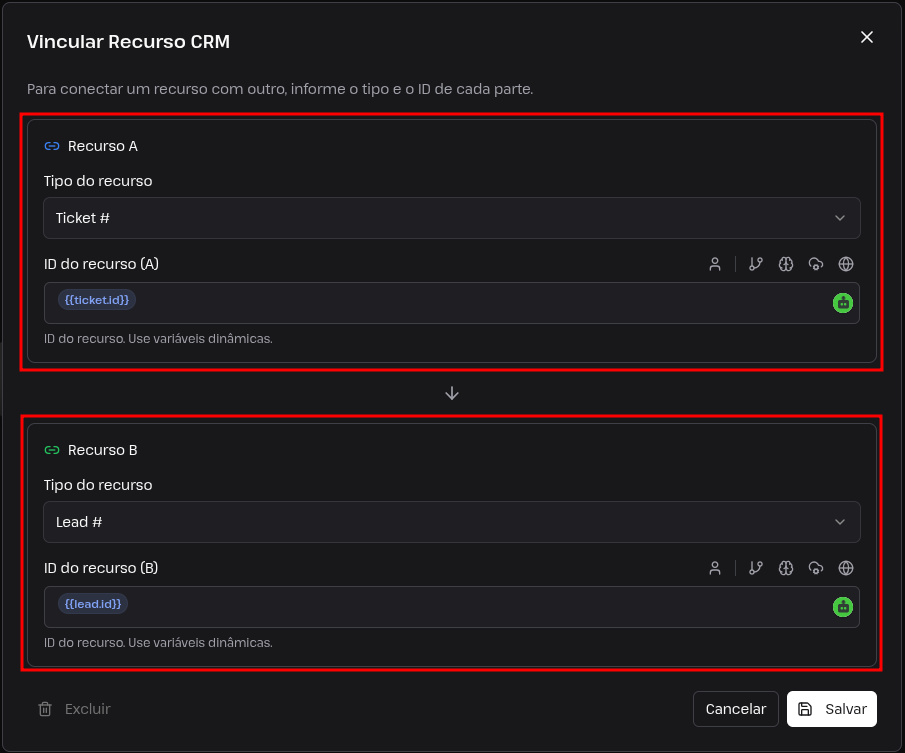Screen dimensions: 905x753
Task: Select the {{lead.id}} variable chip
Action: 93,604
